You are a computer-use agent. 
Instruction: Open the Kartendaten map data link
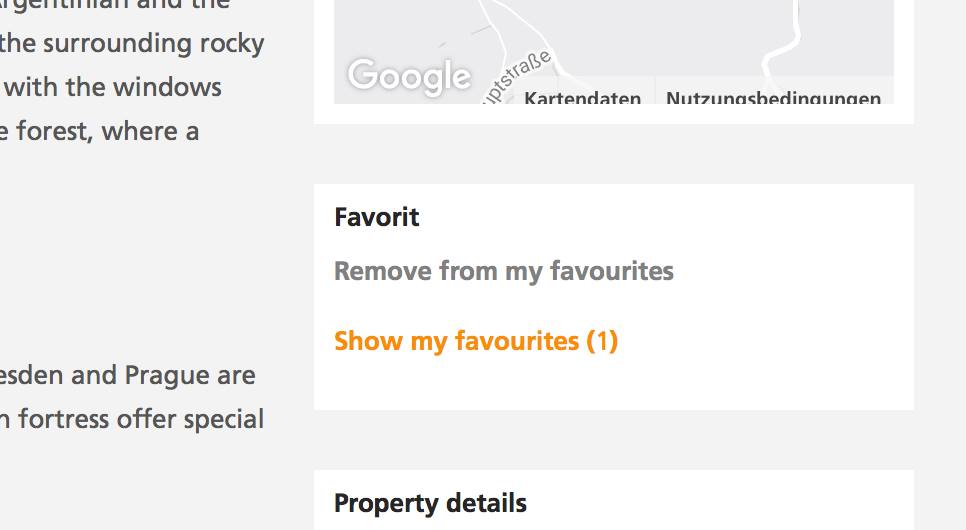point(582,97)
